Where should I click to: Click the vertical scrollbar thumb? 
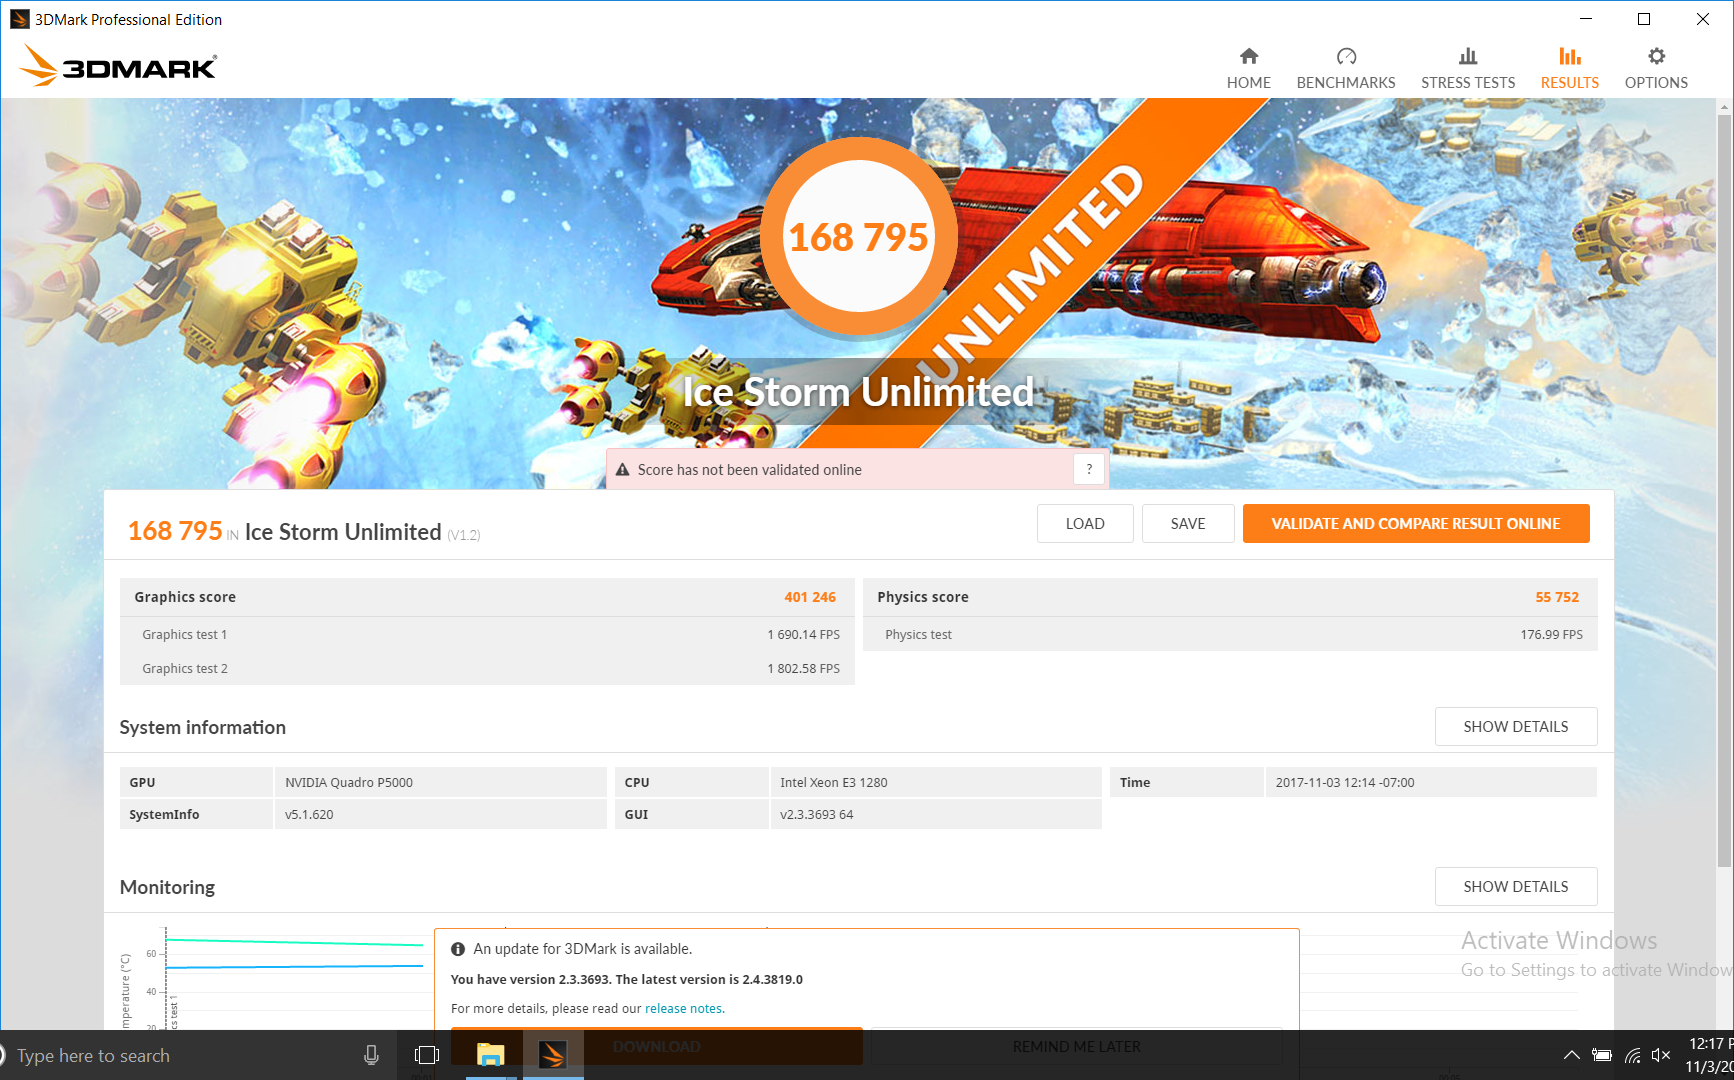coord(1725,490)
